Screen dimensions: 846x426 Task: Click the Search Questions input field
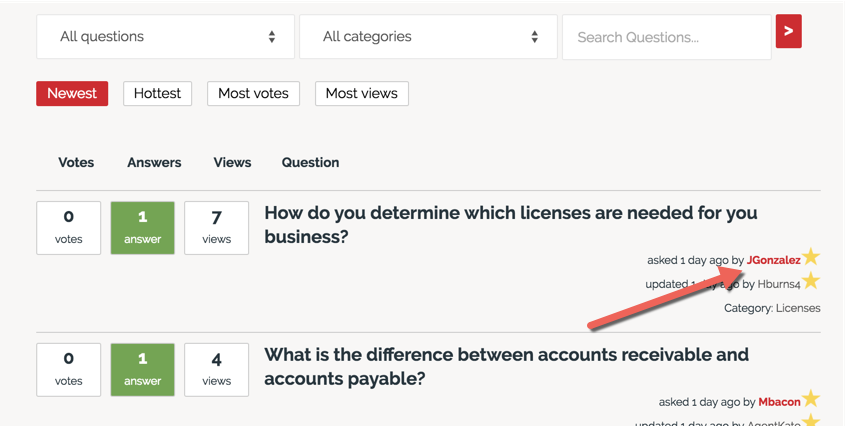coord(666,37)
